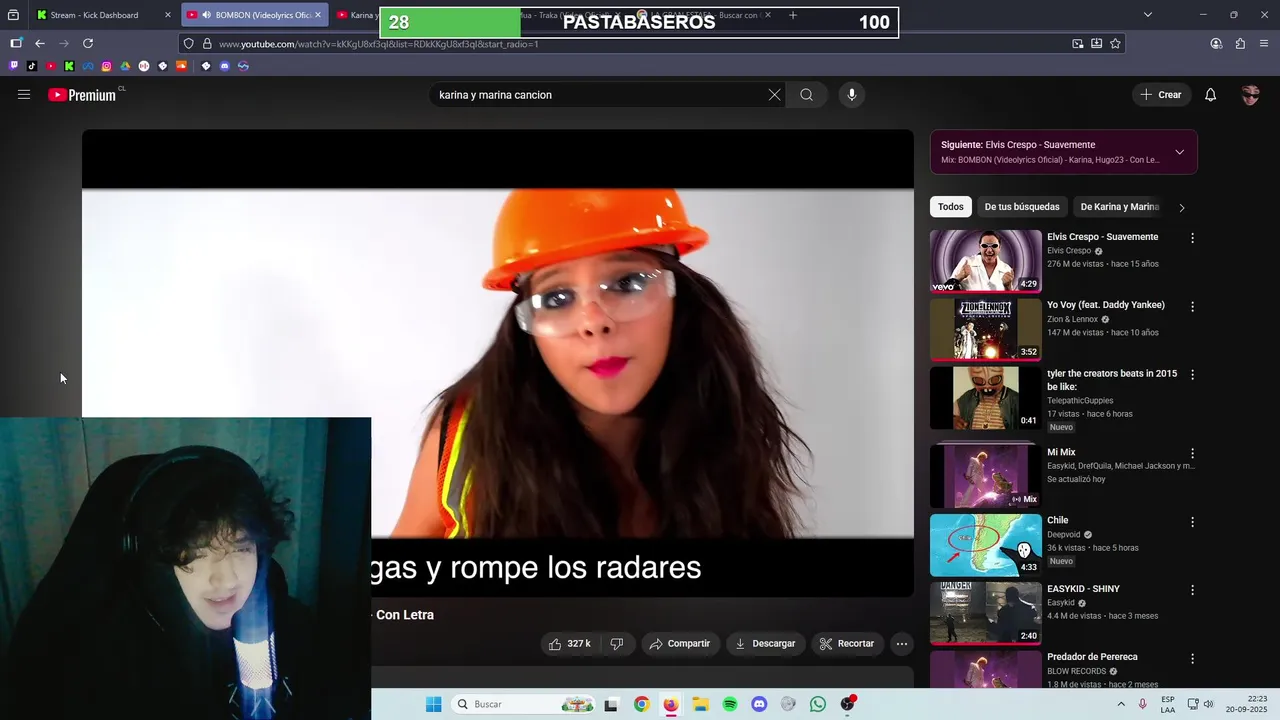List all Firefox tabs dropdown
Viewport: 1280px width, 720px height.
coord(1147,15)
